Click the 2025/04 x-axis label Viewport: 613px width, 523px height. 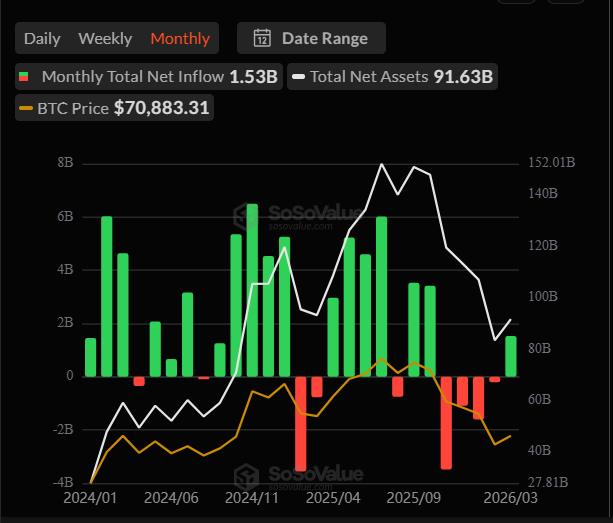[333, 498]
